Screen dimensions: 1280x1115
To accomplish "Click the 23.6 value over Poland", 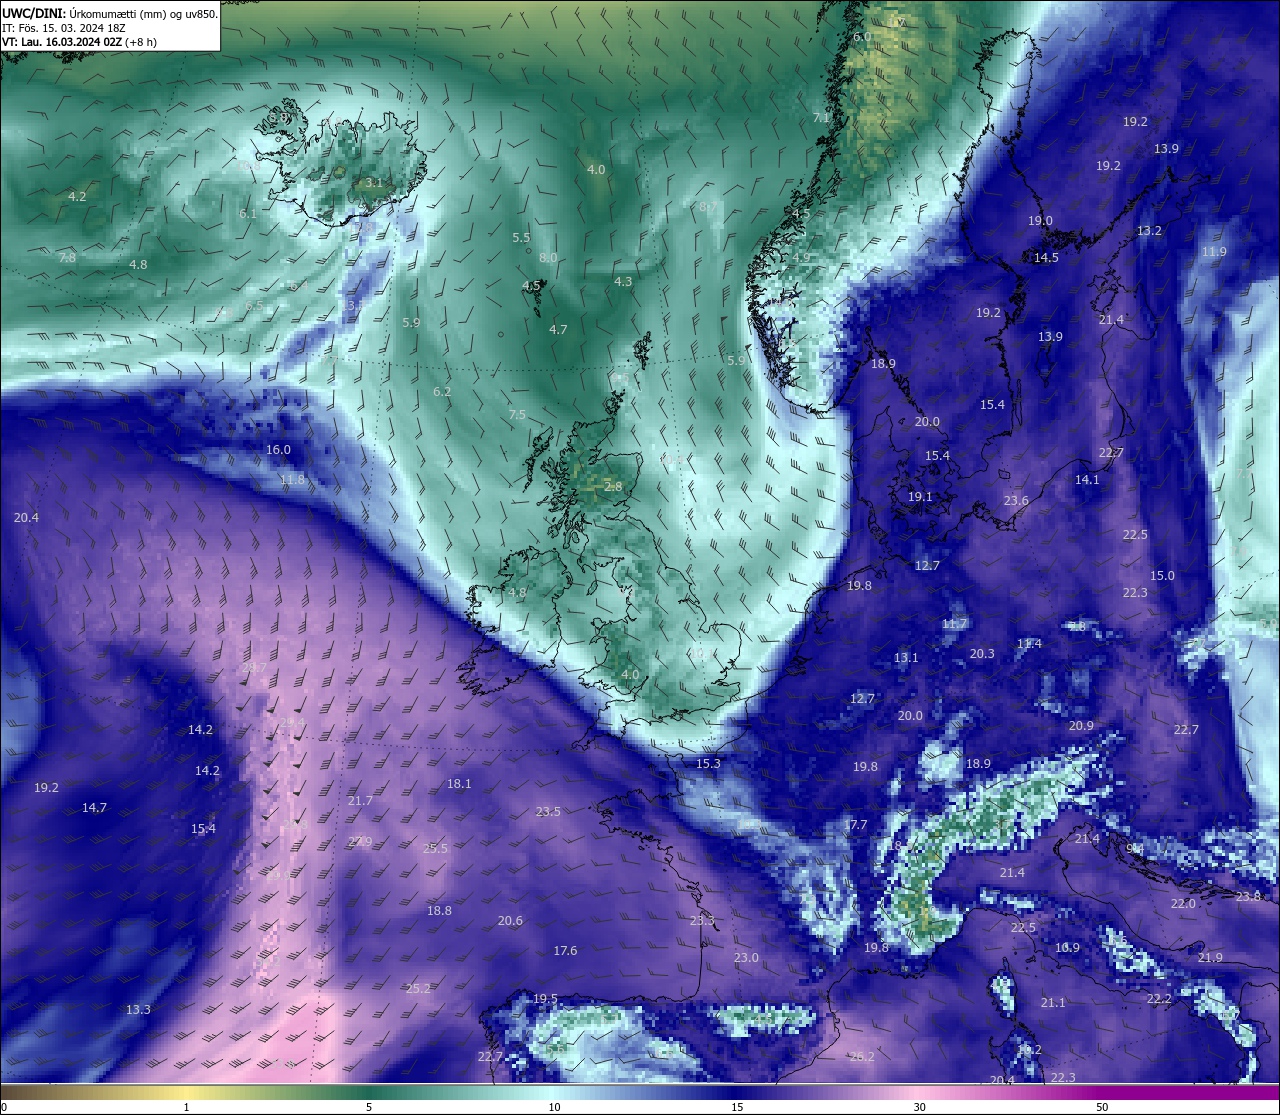I will 1016,501.
